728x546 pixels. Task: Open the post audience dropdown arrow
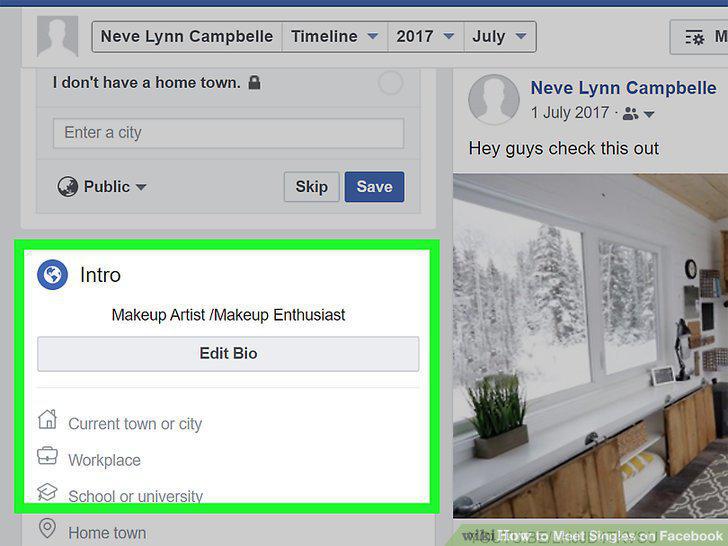point(649,114)
